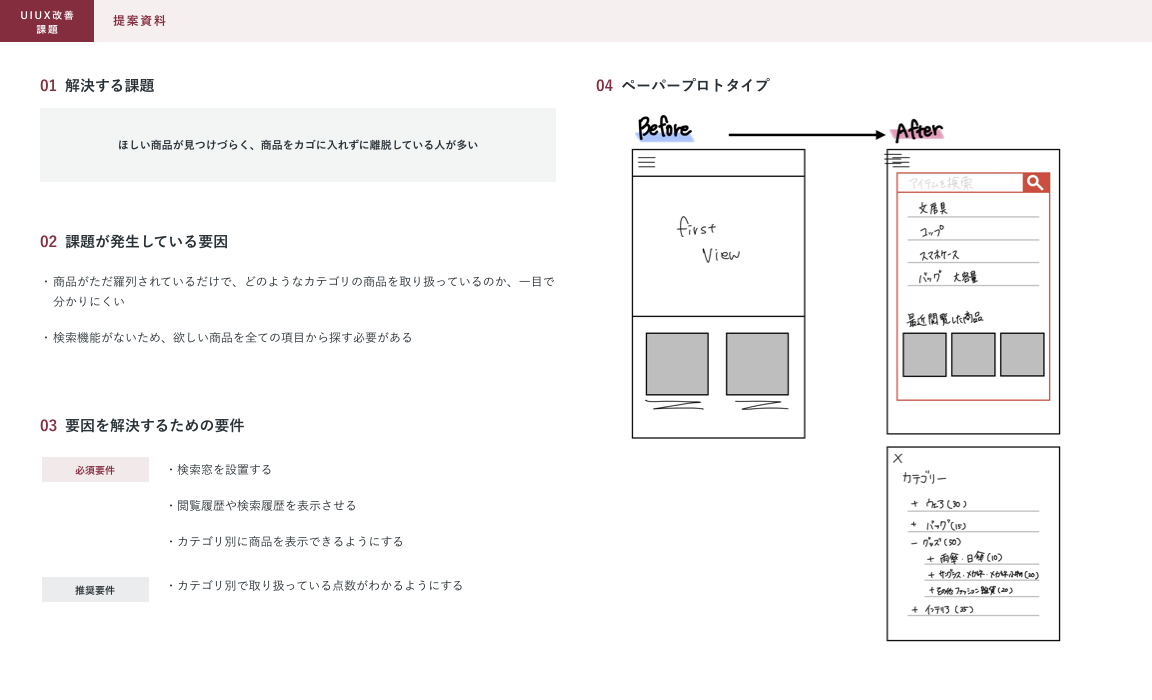Viewport: 1152px width, 700px height.
Task: Click the 推奨要件 label badge
Action: 95,590
